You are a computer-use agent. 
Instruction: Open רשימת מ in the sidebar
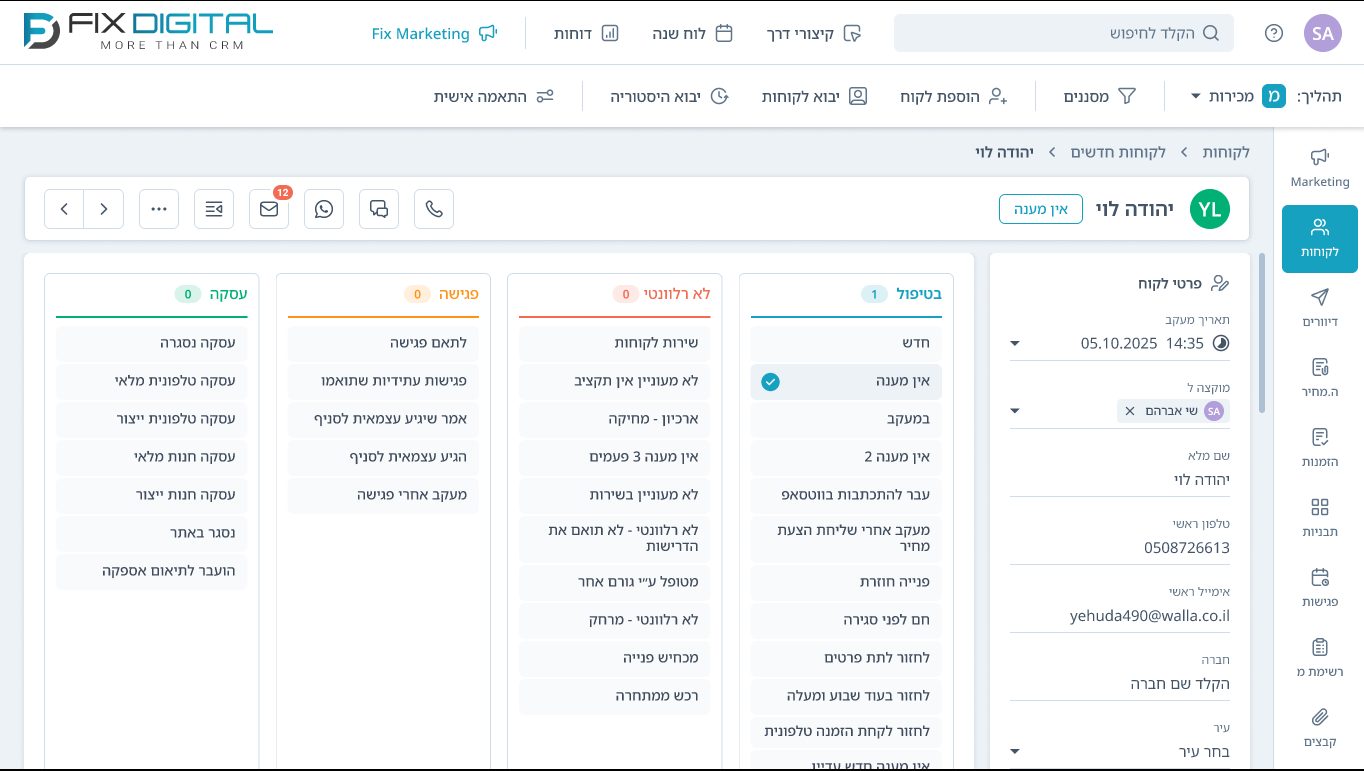[x=1320, y=658]
